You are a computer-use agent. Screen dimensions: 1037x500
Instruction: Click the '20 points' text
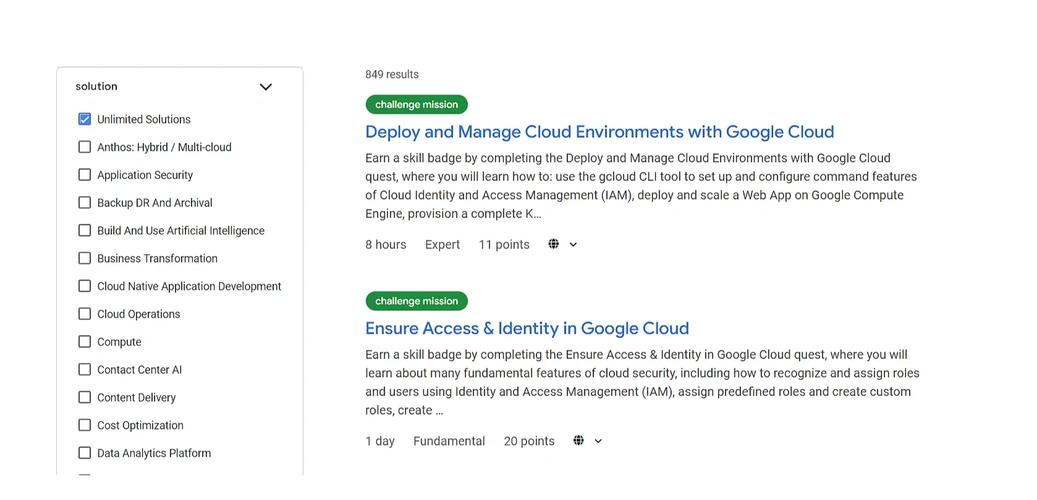click(x=529, y=441)
